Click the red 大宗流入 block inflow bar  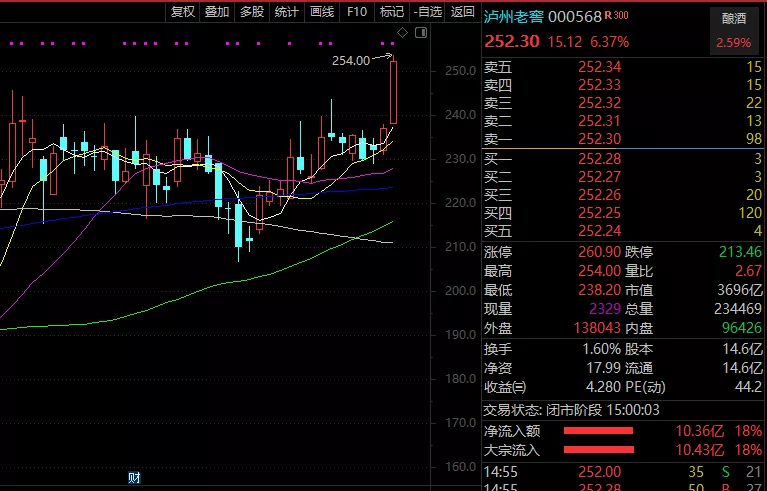point(599,450)
